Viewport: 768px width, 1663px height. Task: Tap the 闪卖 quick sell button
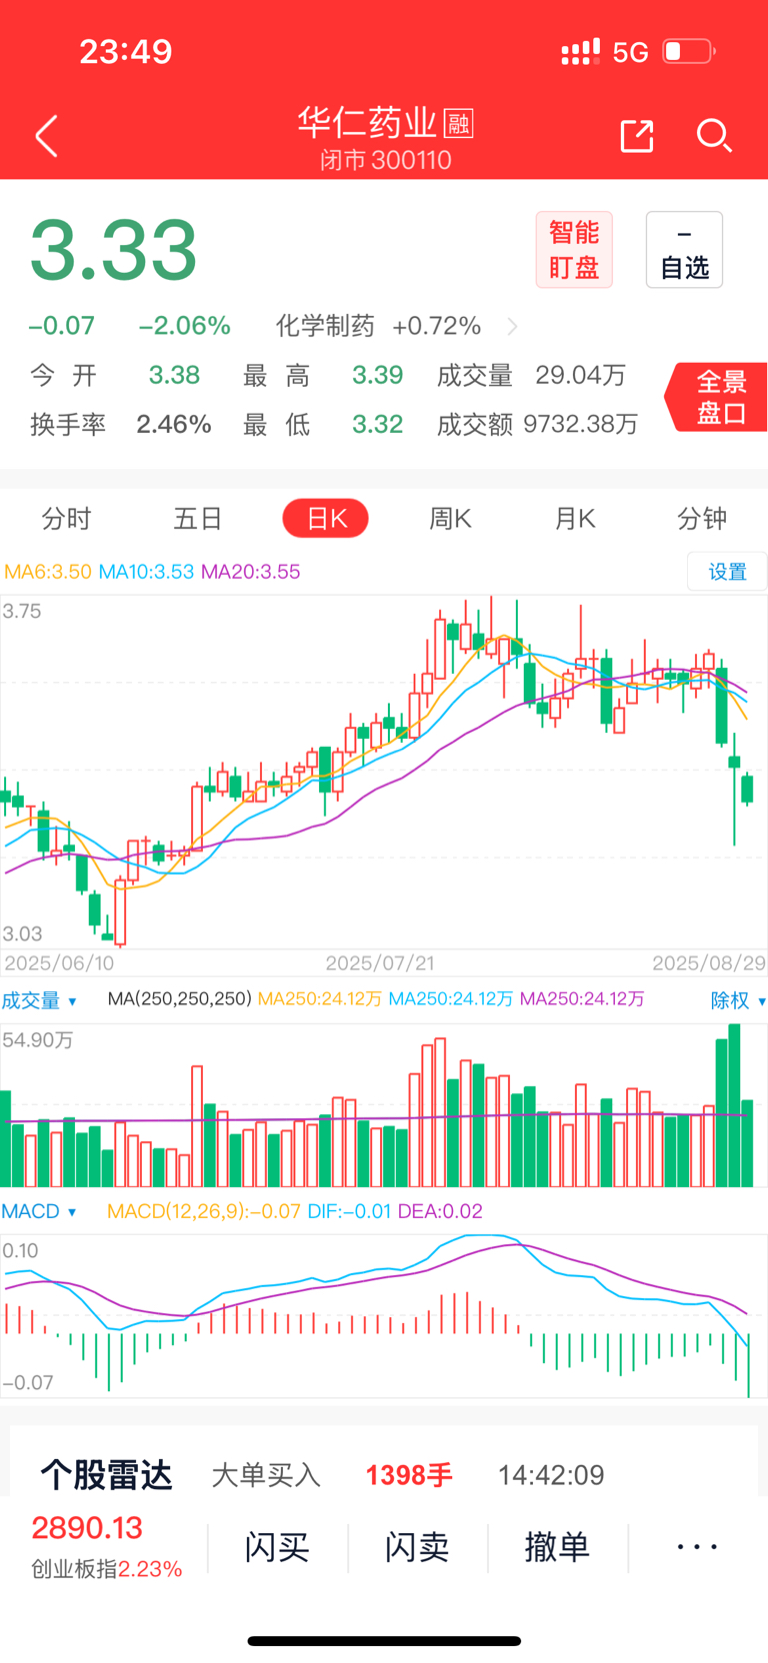[417, 1547]
